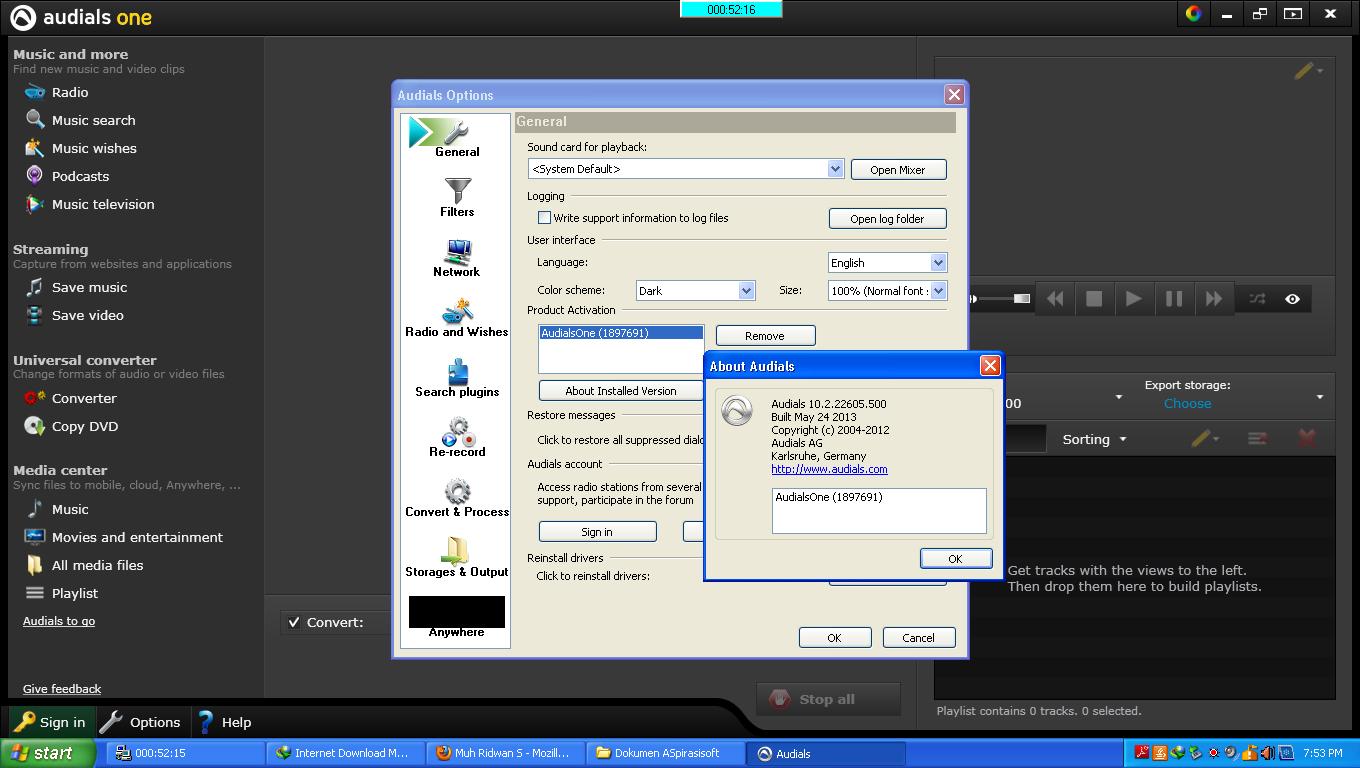The width and height of the screenshot is (1360, 768).
Task: Click the player play button
Action: [1133, 299]
